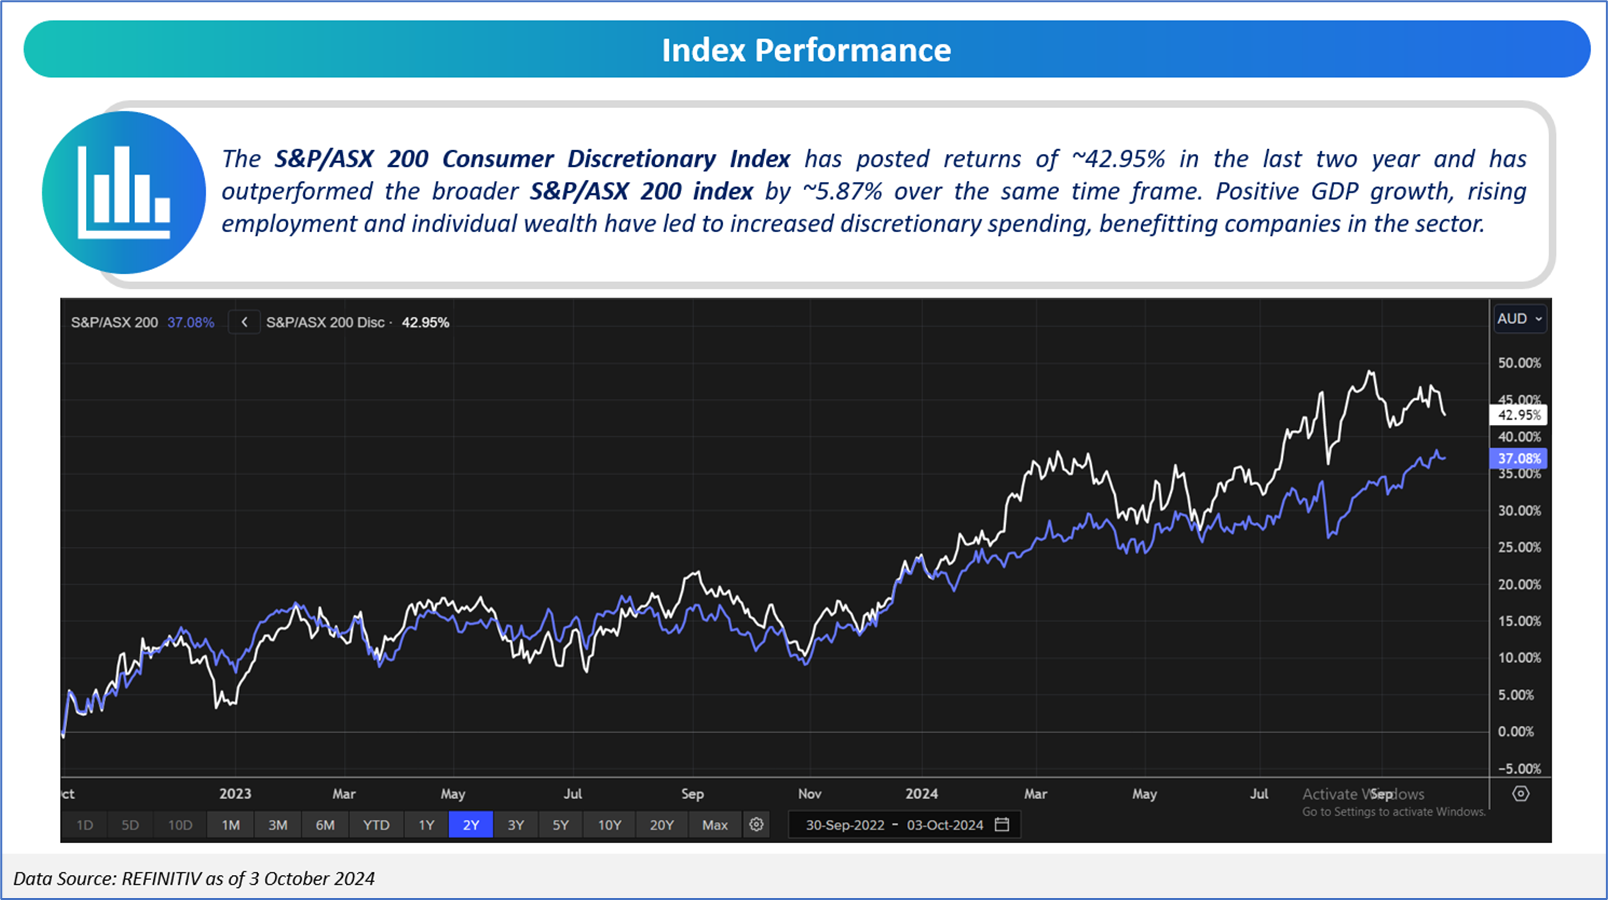Open range settings gear icon
The height and width of the screenshot is (900, 1608).
pyautogui.click(x=757, y=825)
